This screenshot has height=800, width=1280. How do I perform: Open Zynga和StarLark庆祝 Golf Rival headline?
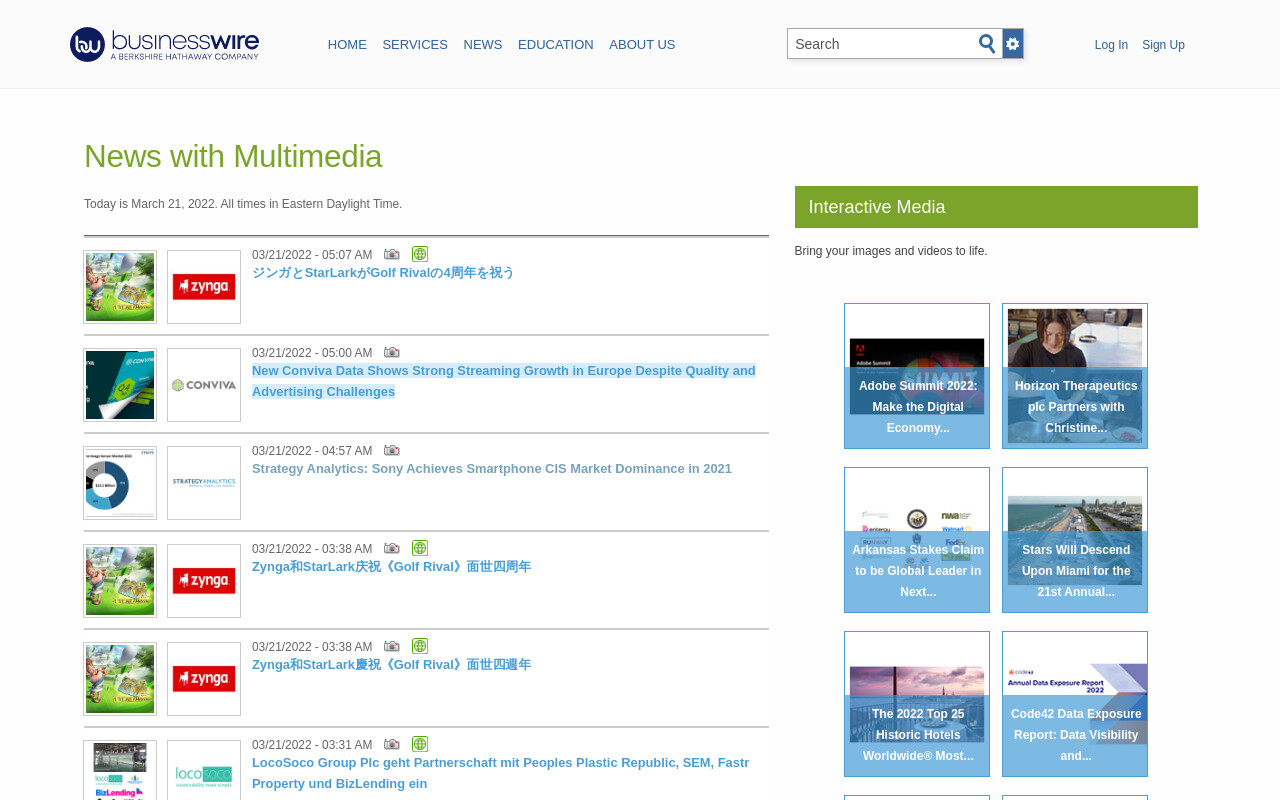[x=391, y=567]
